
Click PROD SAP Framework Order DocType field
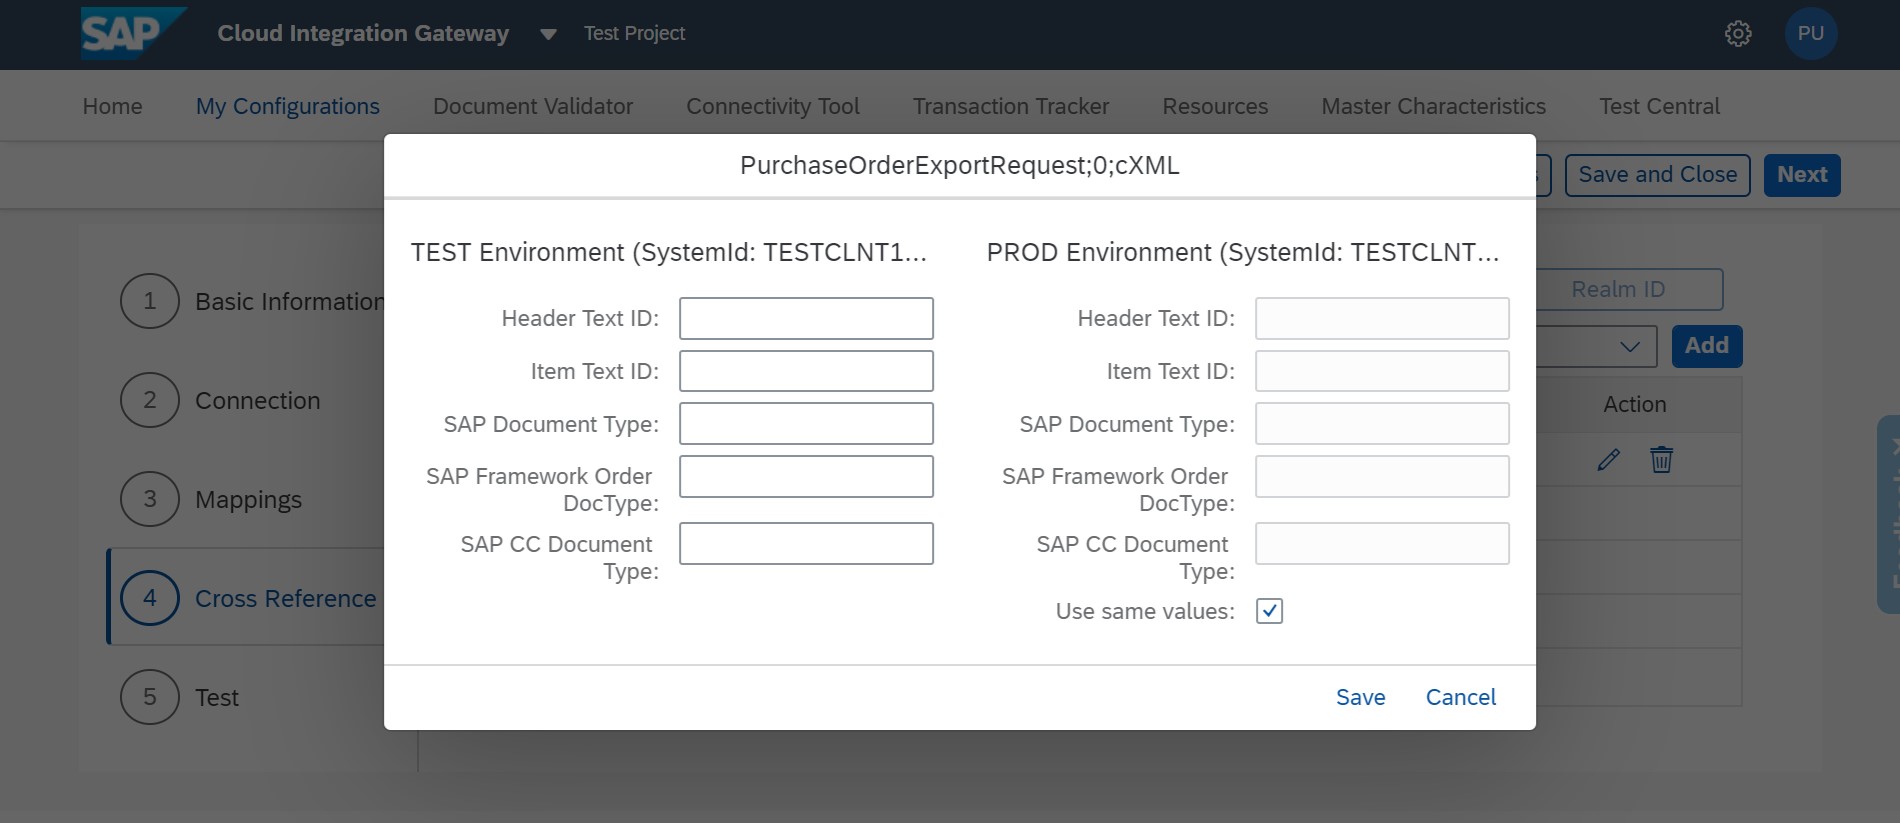1382,477
